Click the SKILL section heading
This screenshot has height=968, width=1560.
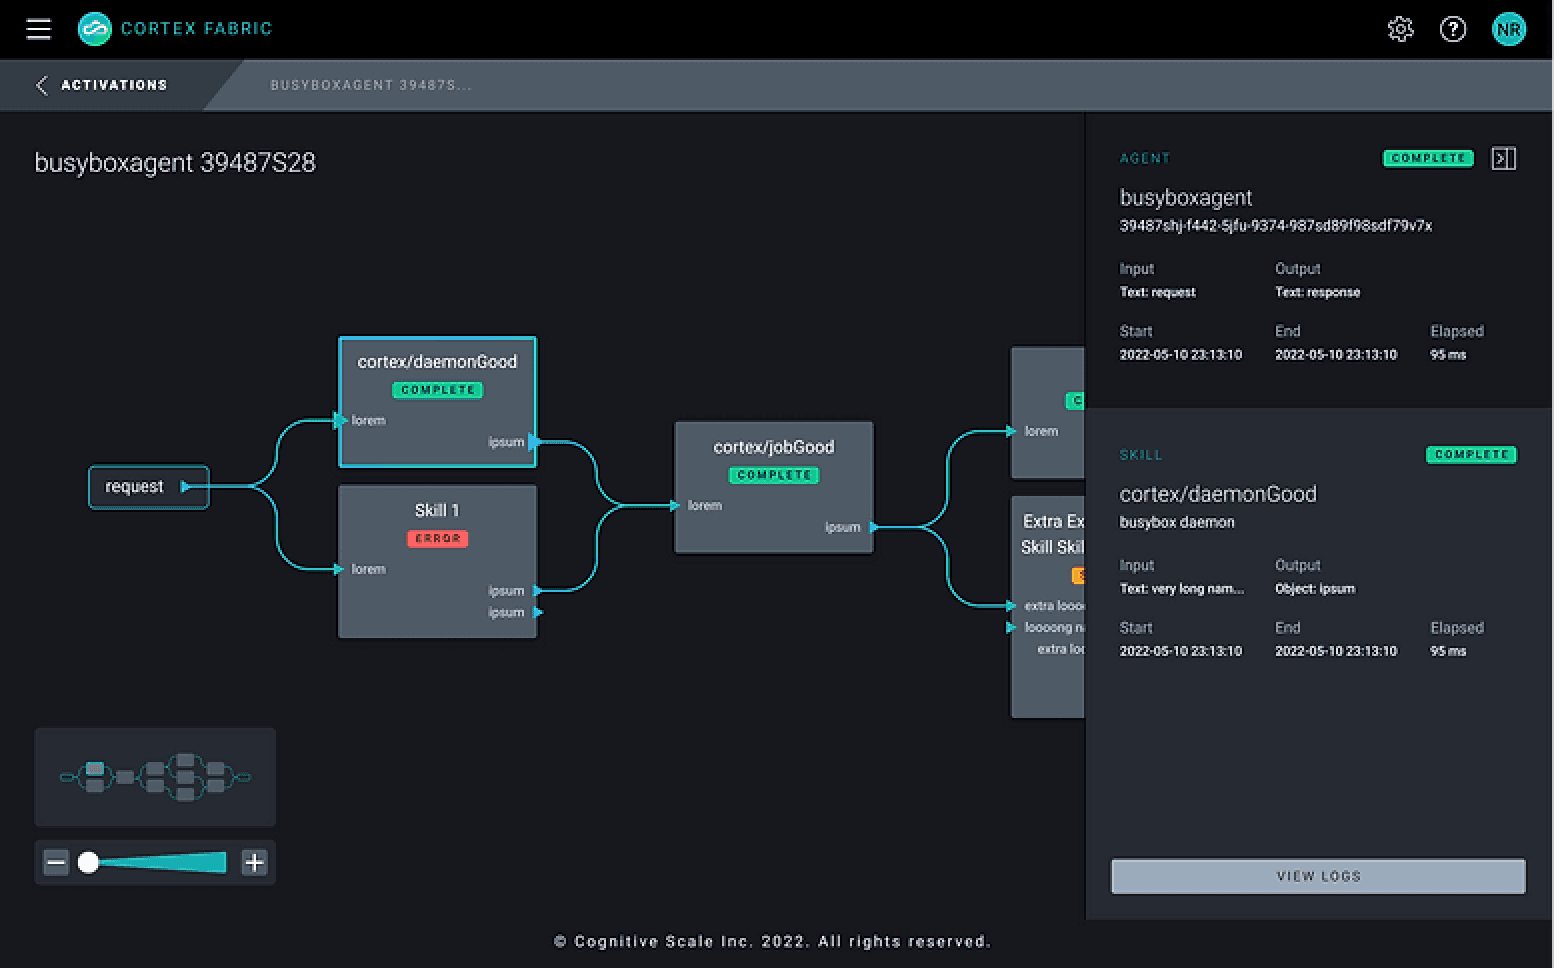[1141, 455]
